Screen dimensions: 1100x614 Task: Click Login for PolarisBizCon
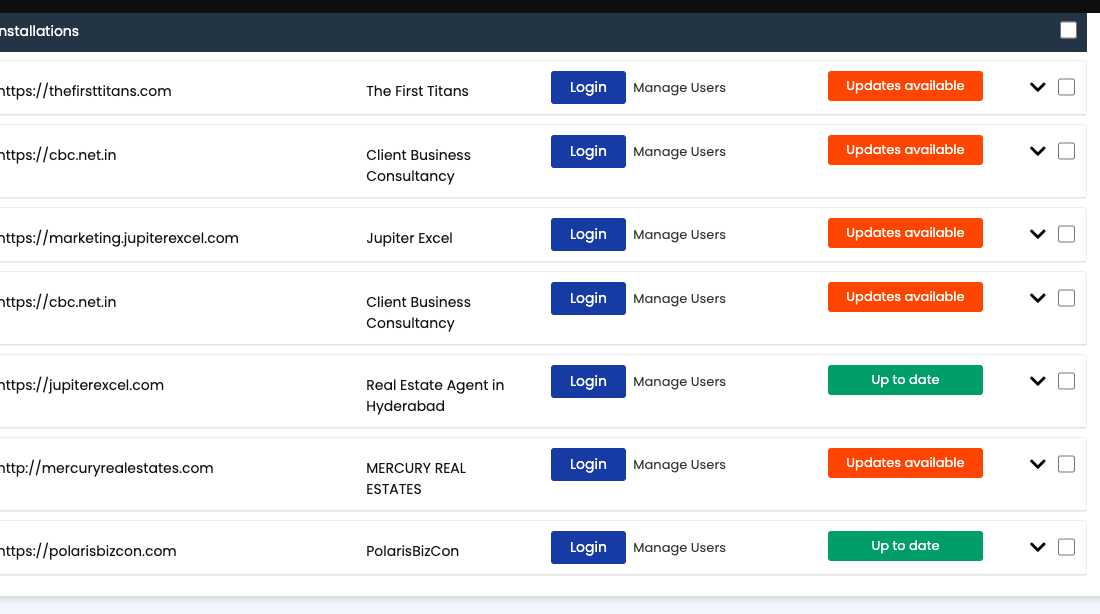click(x=588, y=547)
